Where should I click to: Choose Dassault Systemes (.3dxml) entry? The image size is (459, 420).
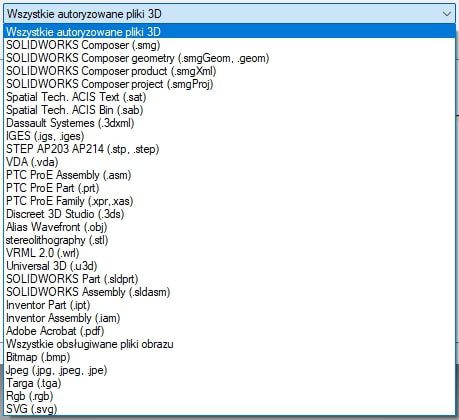pyautogui.click(x=229, y=123)
